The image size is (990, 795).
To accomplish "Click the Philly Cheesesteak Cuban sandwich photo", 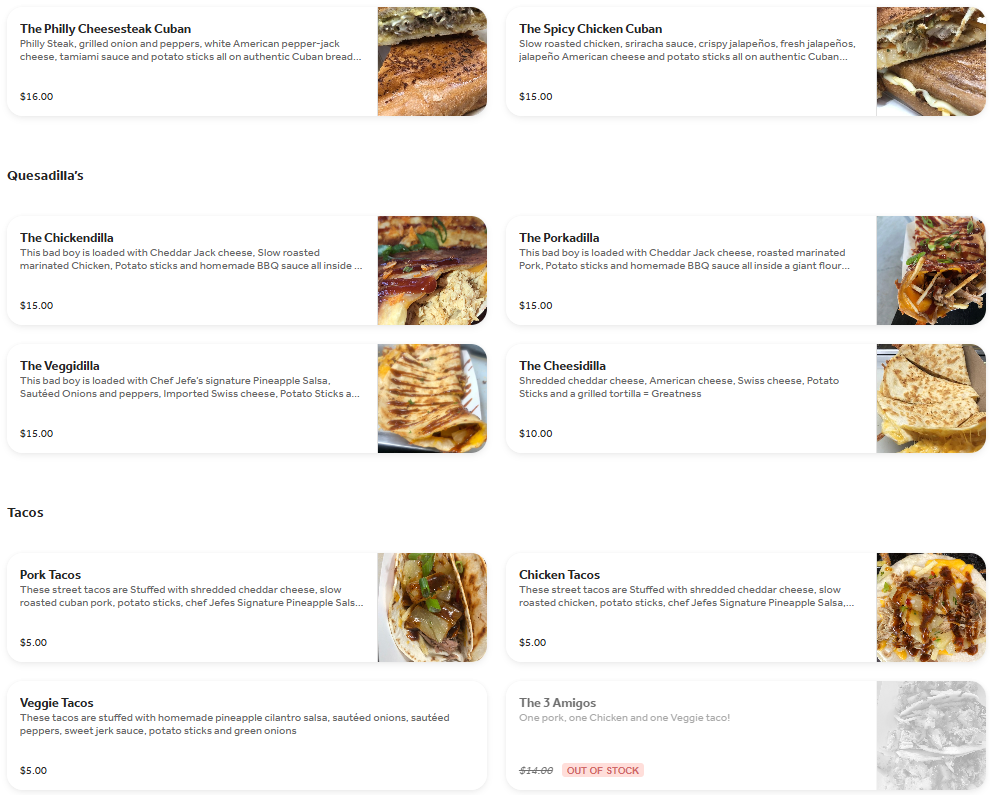I will point(432,61).
